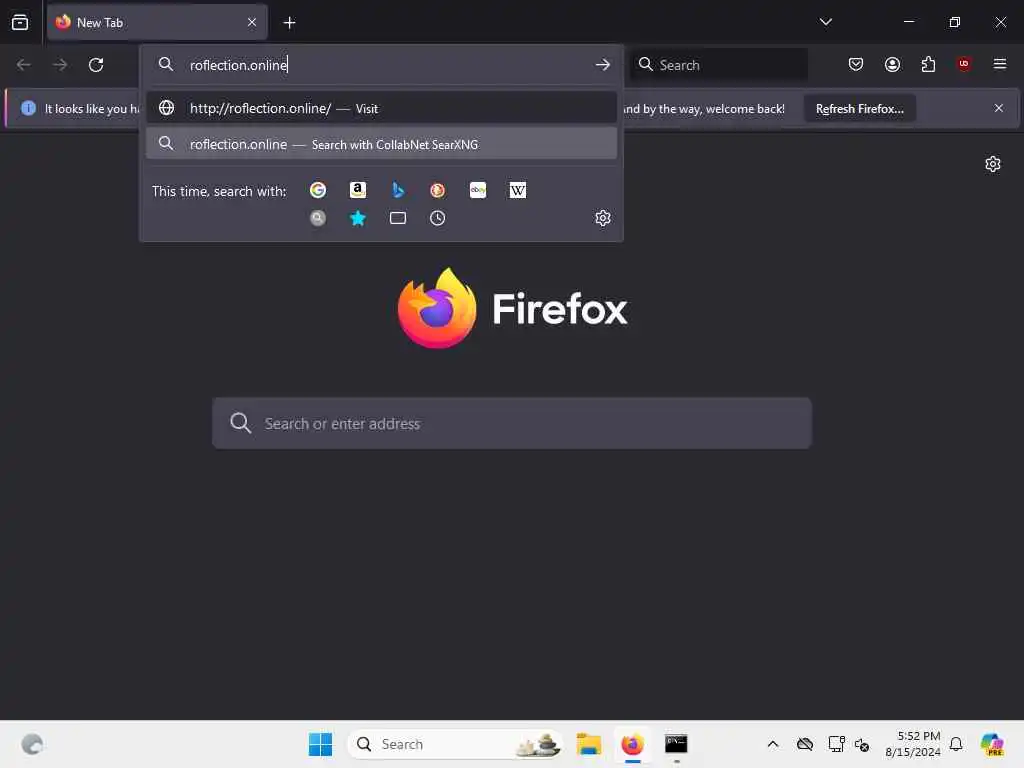Close the New Tab tab
Screen dimensions: 1024x768
tap(251, 22)
